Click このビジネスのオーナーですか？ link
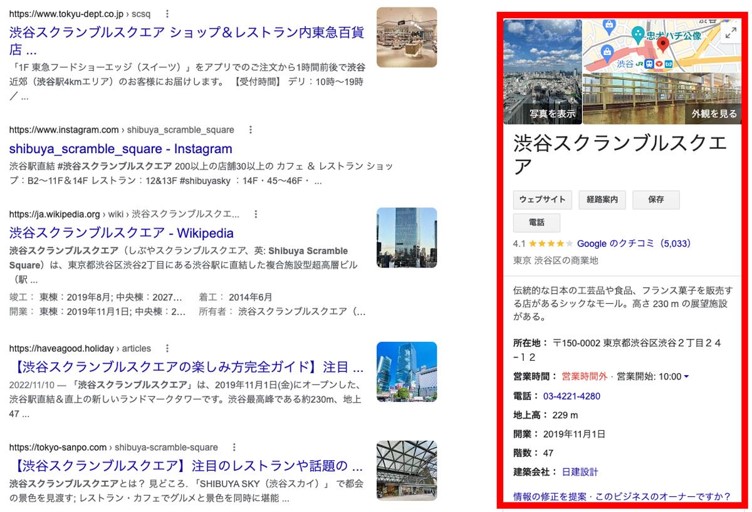This screenshot has width=752, height=512. tap(663, 496)
